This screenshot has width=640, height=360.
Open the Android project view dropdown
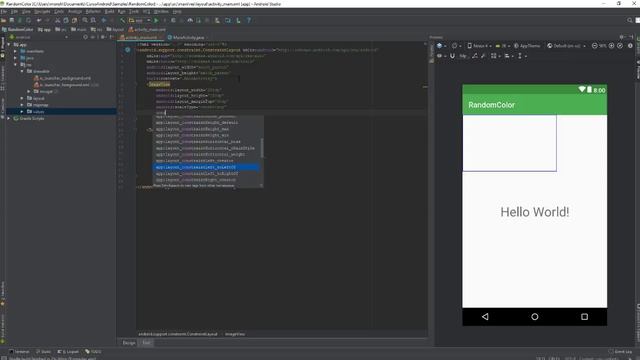(39, 37)
